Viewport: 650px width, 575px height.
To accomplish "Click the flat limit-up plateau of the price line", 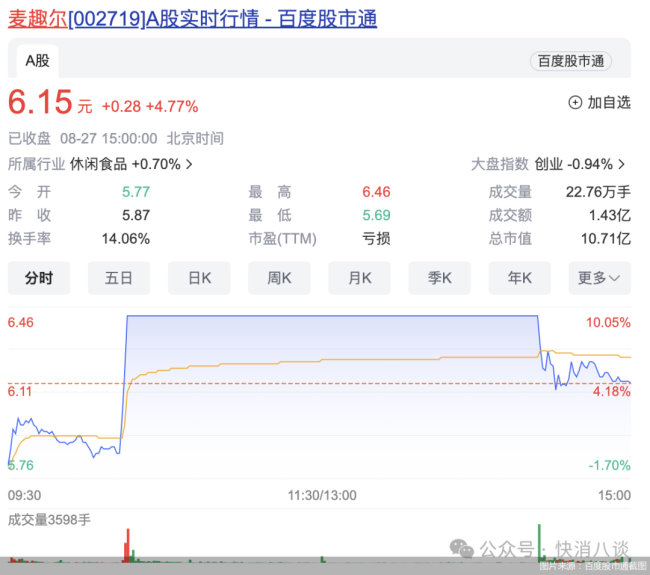I will 332,316.
